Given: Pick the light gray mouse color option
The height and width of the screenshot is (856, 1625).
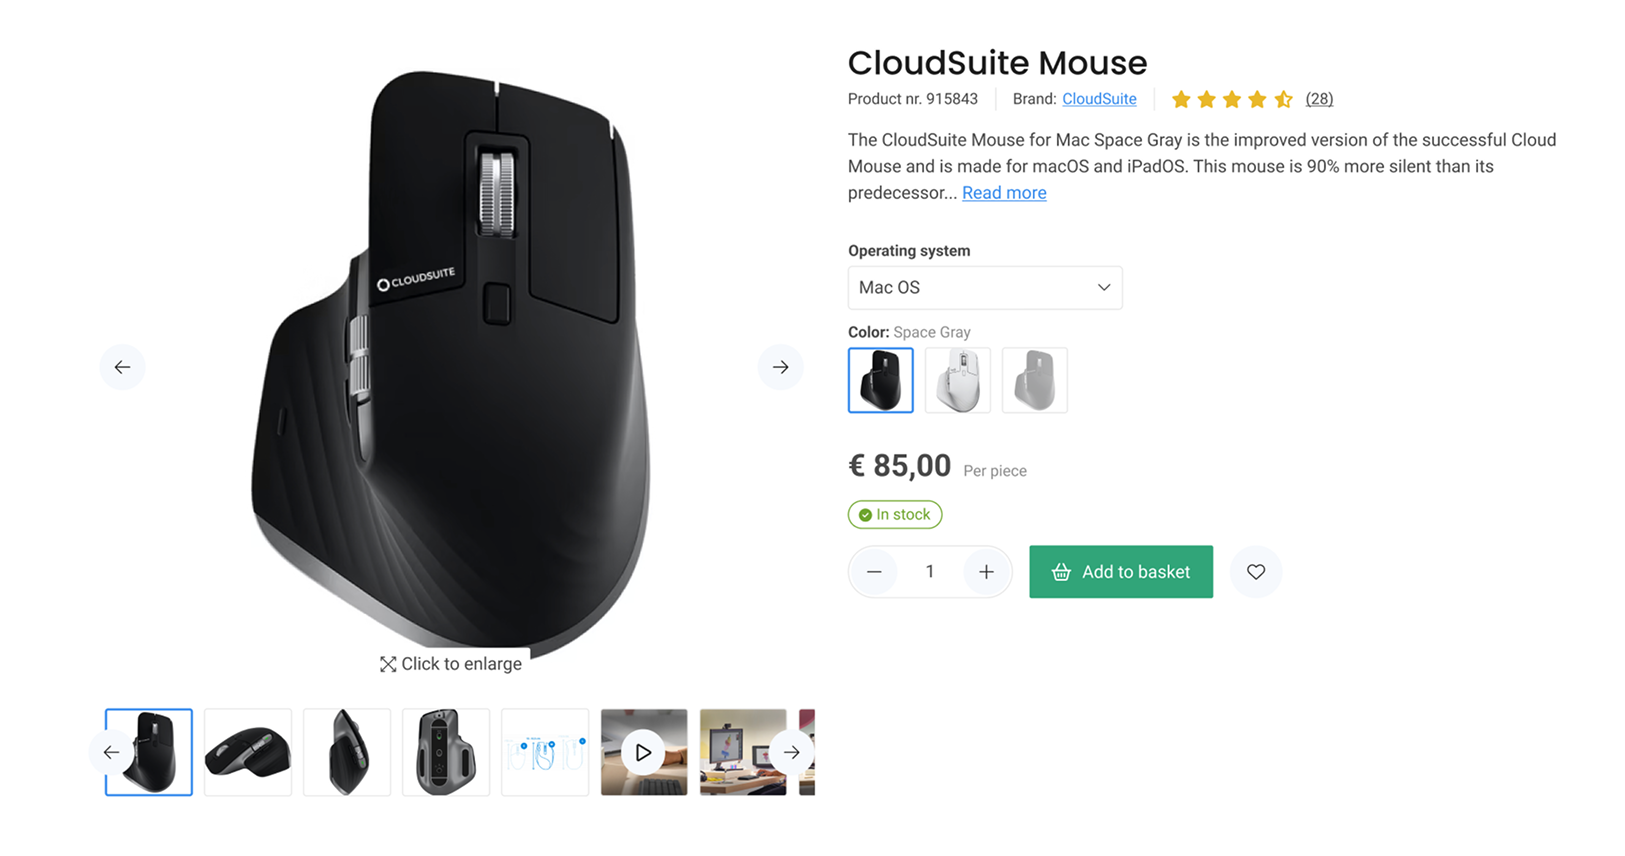Looking at the screenshot, I should (x=1035, y=380).
